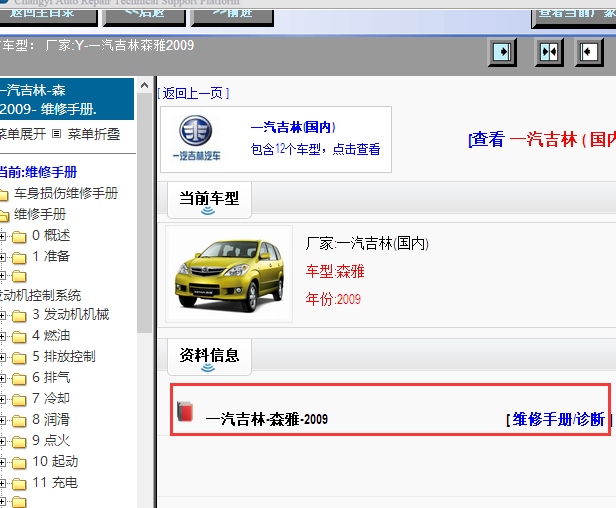Click the expand-right panel arrow icon
The height and width of the screenshot is (508, 616).
(502, 52)
